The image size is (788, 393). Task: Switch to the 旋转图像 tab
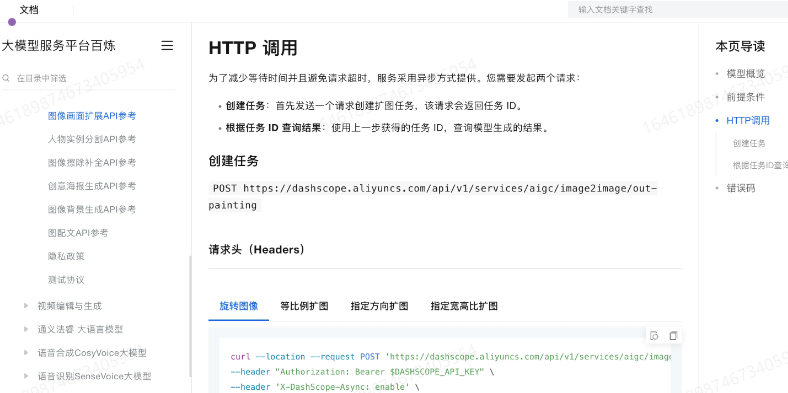click(239, 306)
